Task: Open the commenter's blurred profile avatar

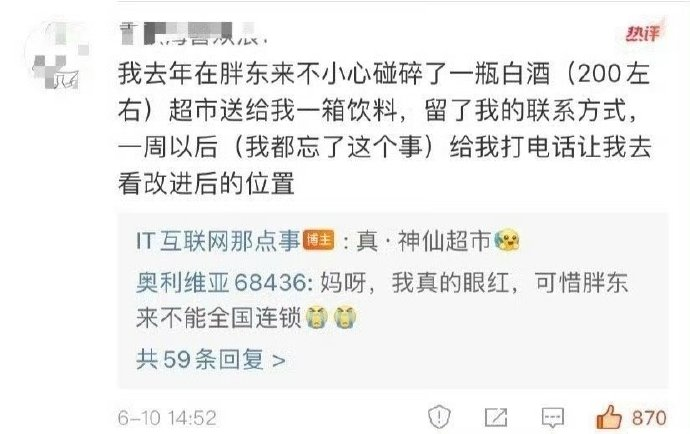Action: [x=59, y=55]
